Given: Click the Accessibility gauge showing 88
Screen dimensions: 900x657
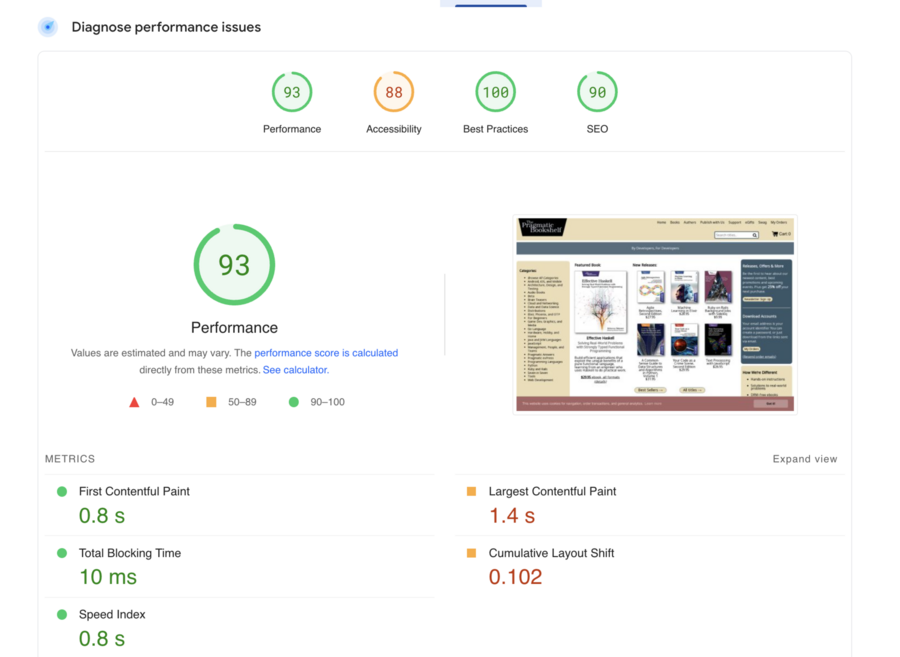Looking at the screenshot, I should pyautogui.click(x=393, y=91).
